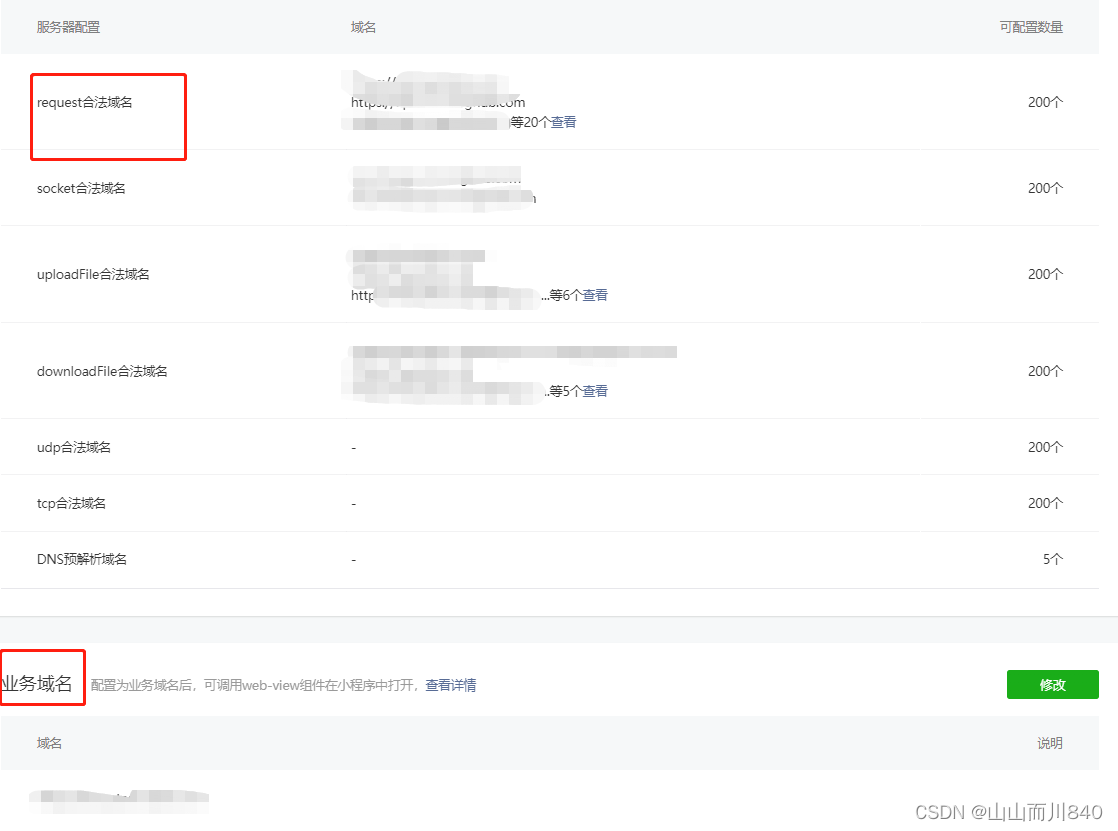Click the green 修改 button
The image size is (1118, 831).
tap(1052, 685)
